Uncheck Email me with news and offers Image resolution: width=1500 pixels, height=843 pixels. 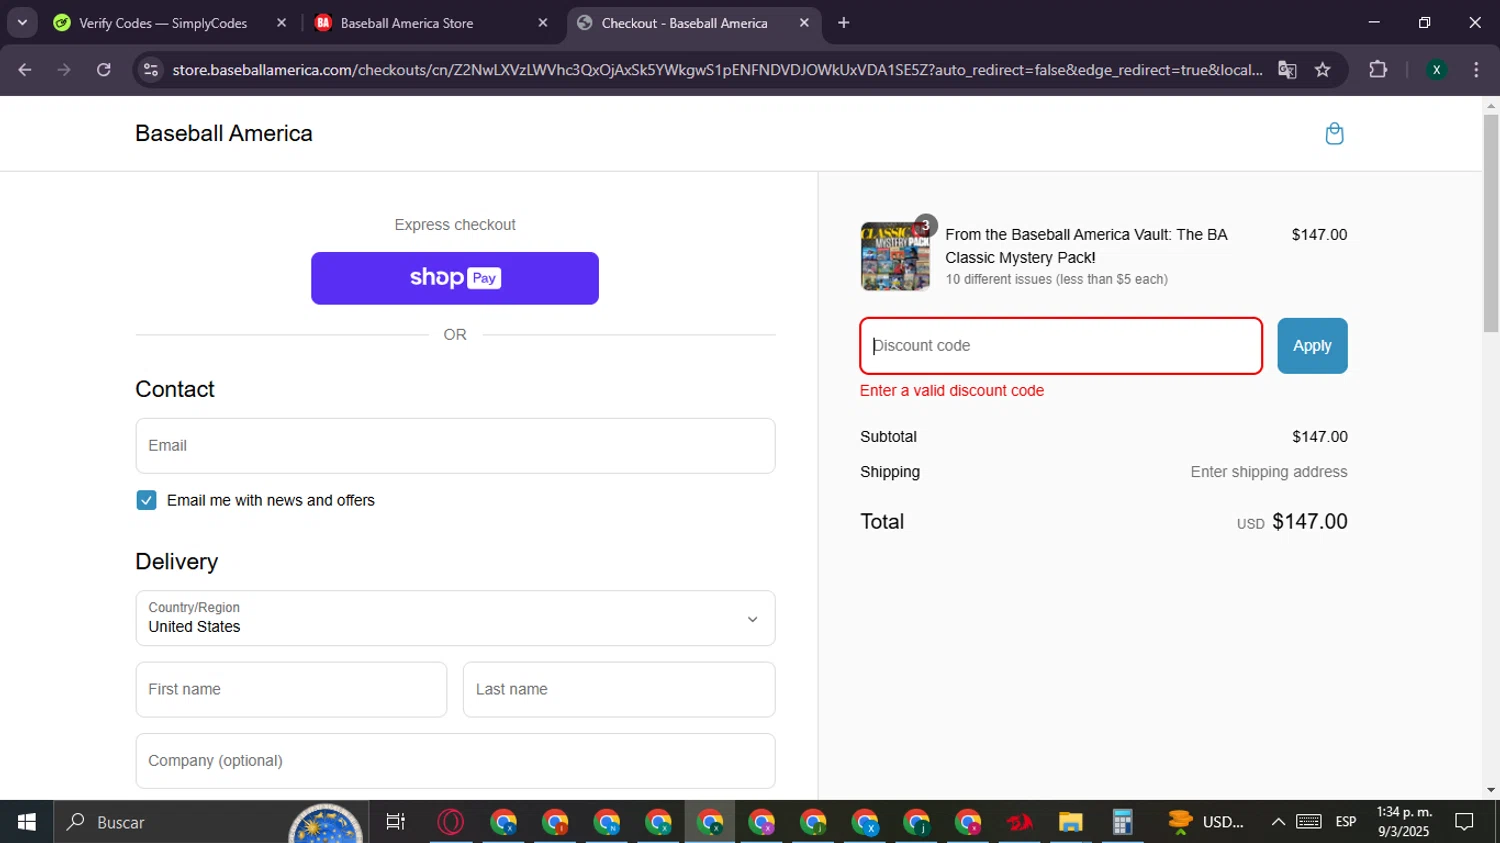(x=147, y=500)
